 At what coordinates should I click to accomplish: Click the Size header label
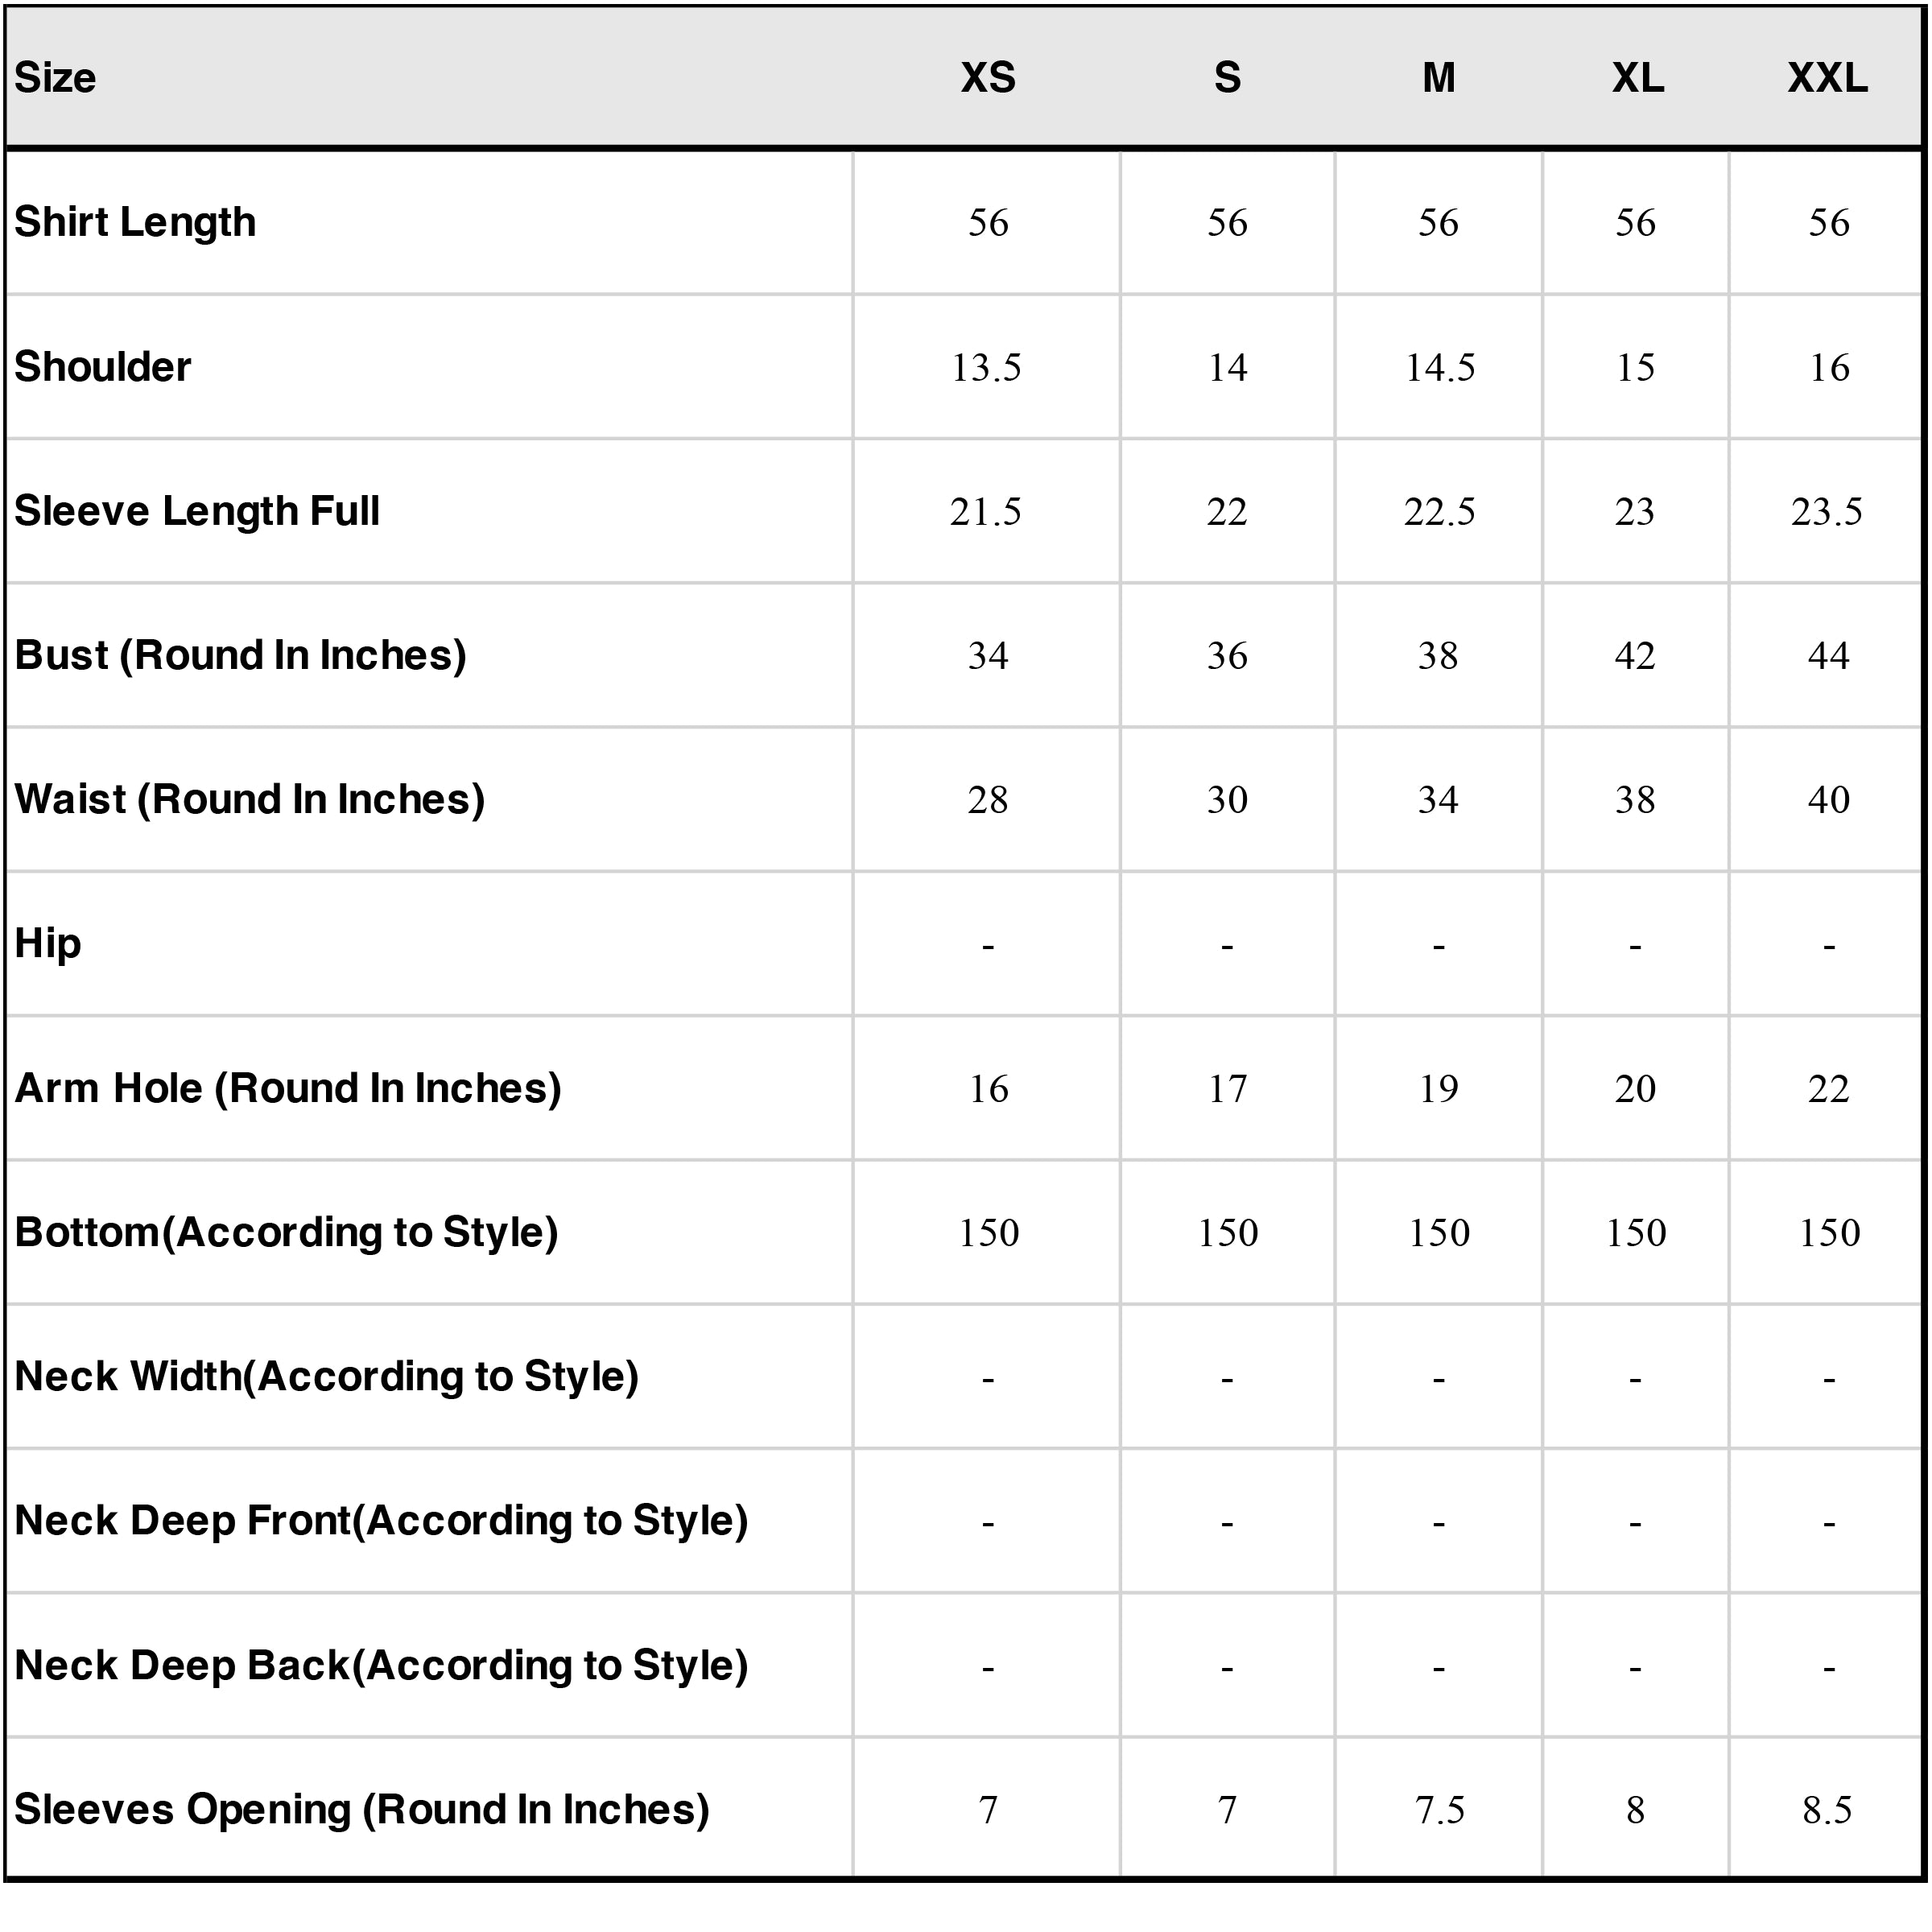(55, 78)
